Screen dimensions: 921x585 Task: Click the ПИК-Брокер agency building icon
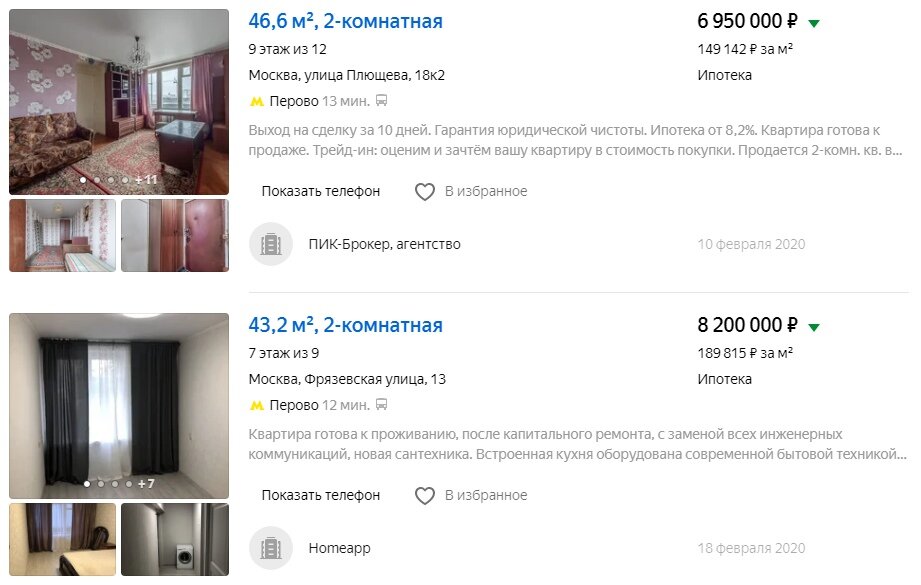coord(271,244)
